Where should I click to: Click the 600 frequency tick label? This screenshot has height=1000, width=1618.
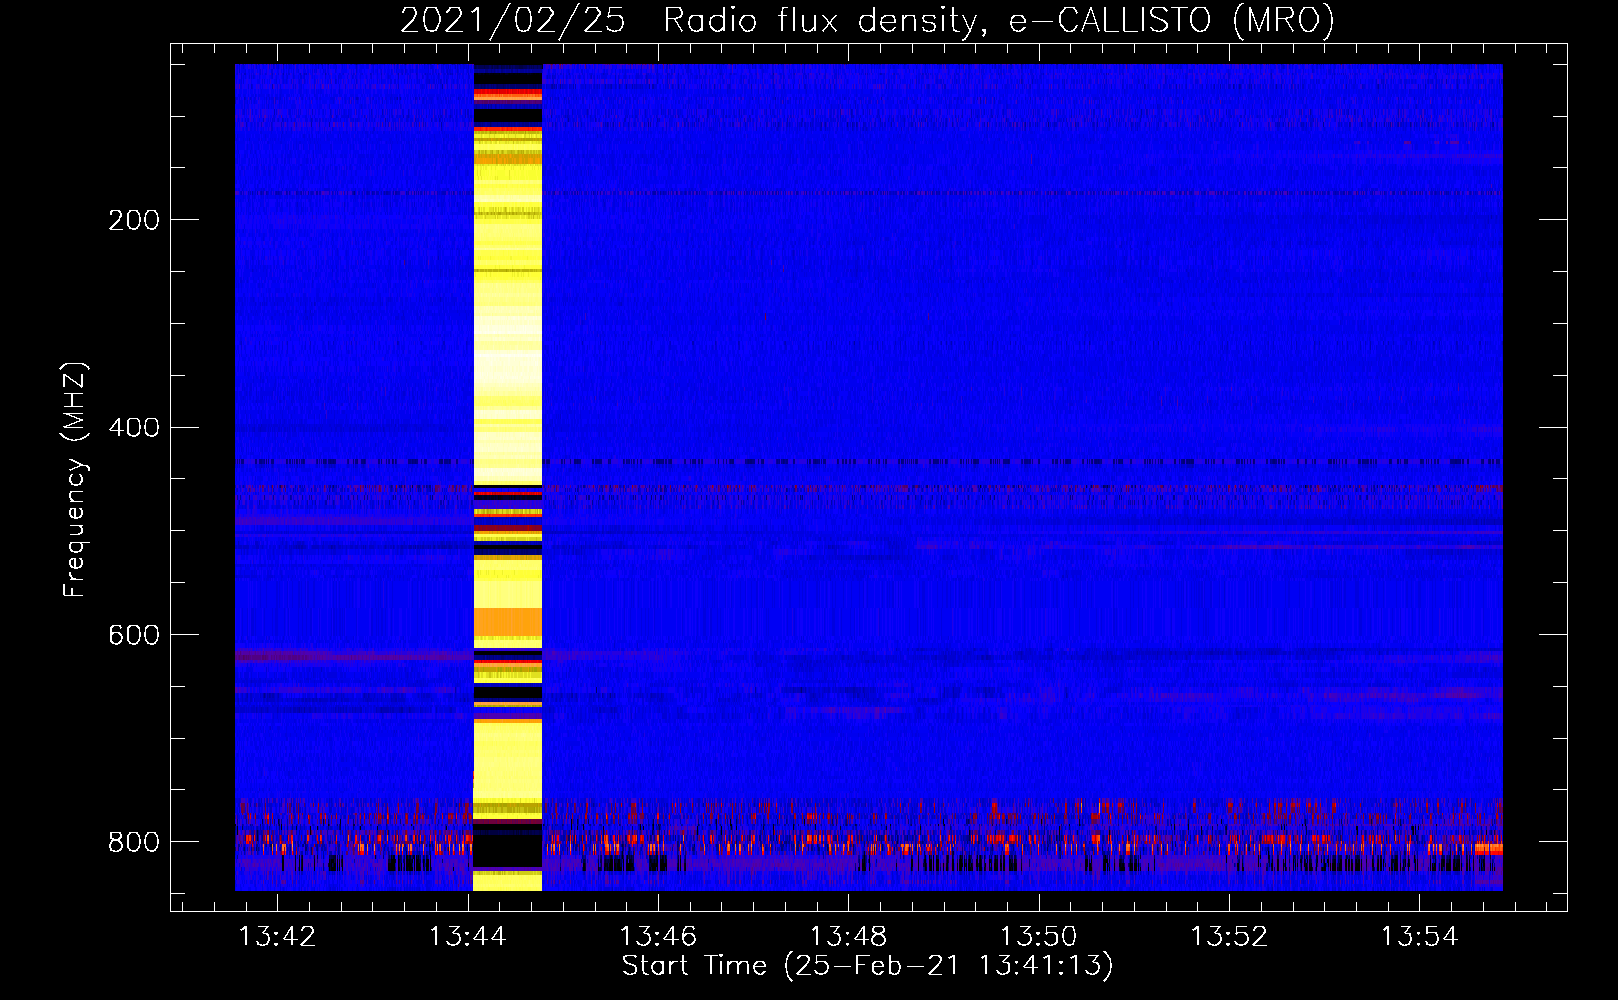134,636
